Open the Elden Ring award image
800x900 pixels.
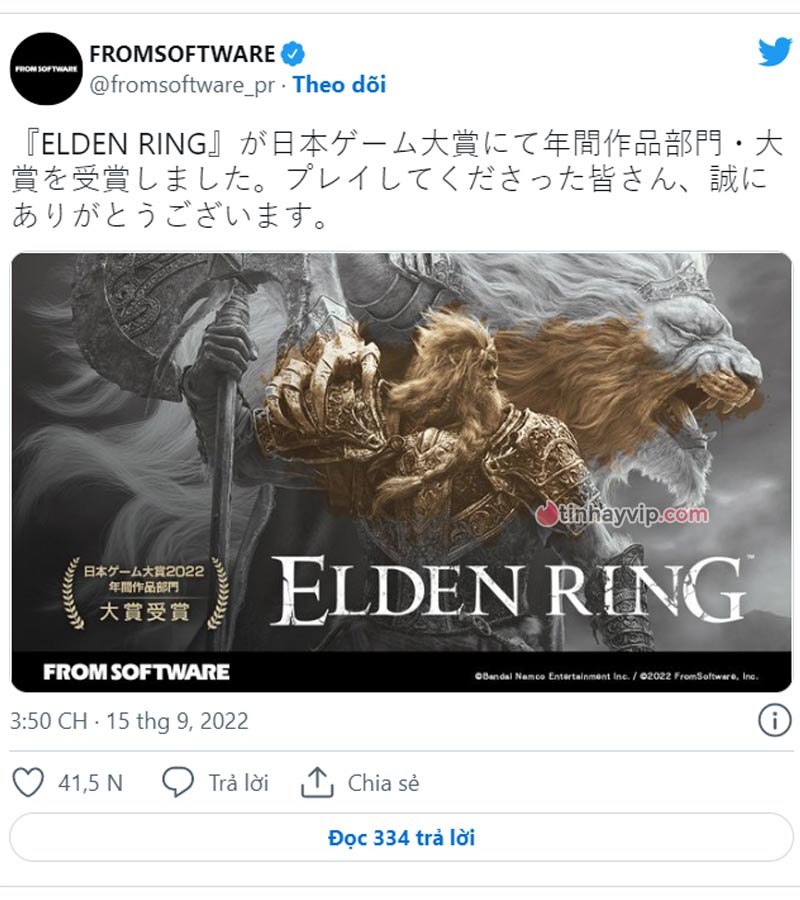point(401,472)
